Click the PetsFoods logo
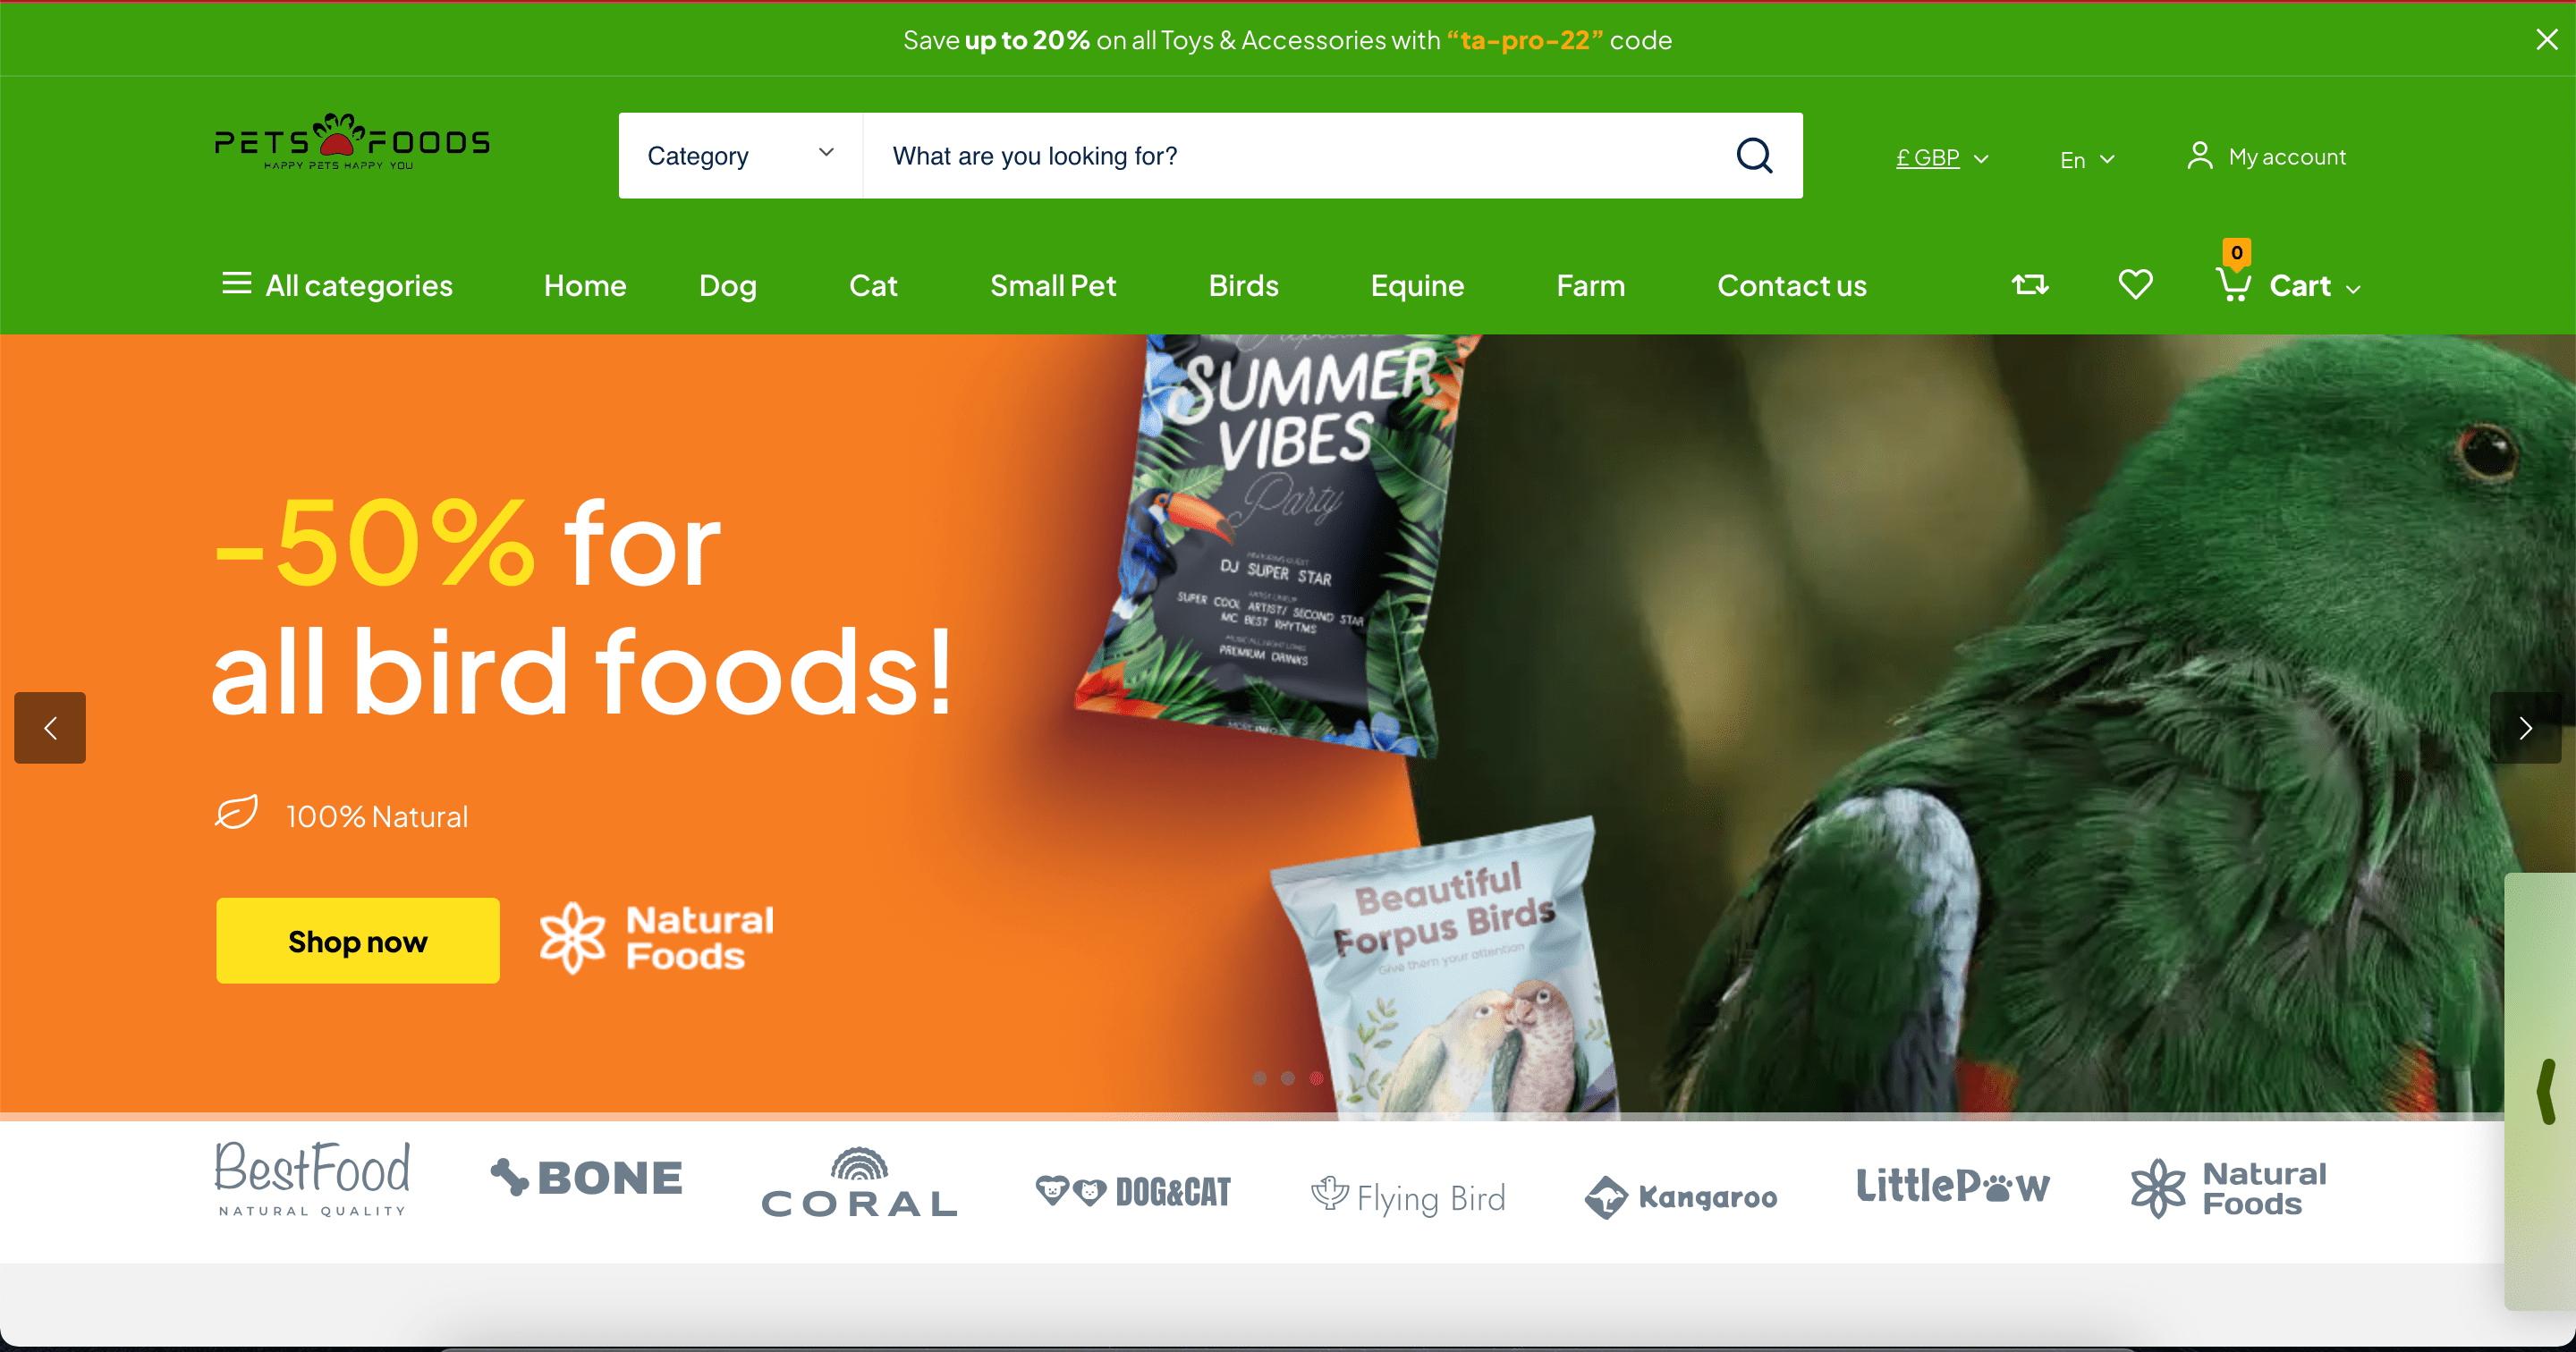Viewport: 2576px width, 1352px height. (352, 142)
